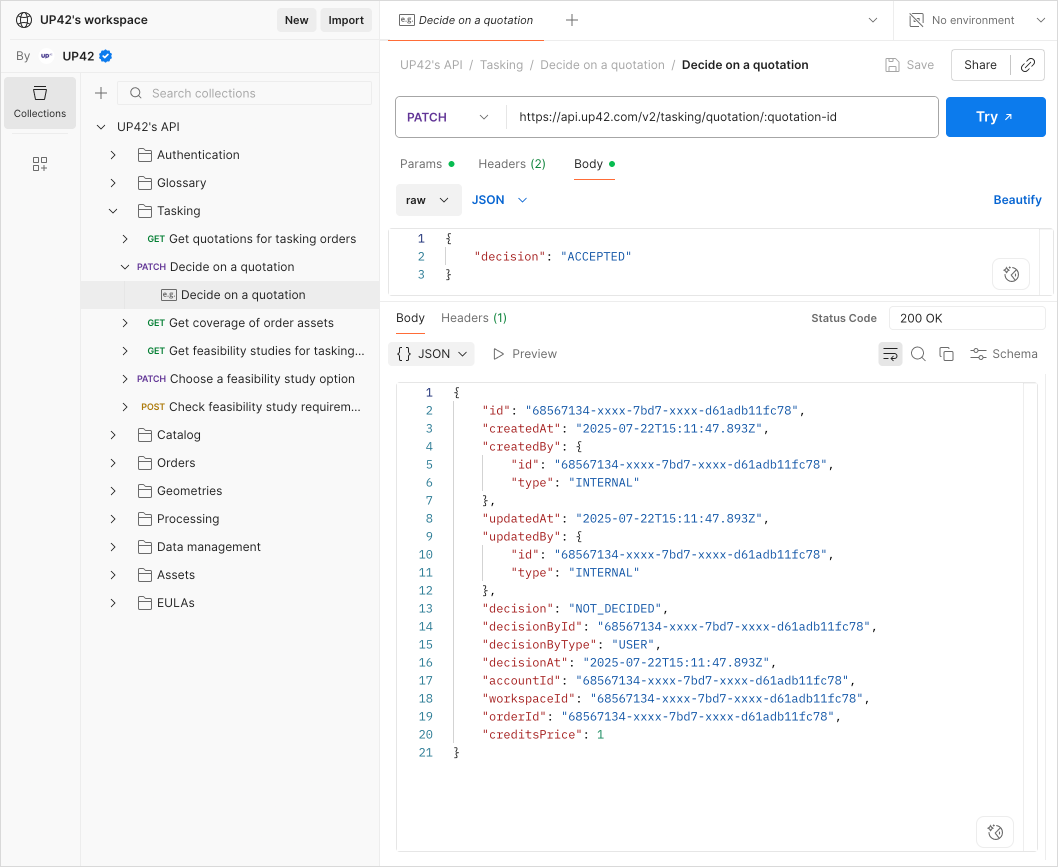This screenshot has width=1058, height=867.
Task: Copy the response body with copy icon
Action: click(946, 354)
